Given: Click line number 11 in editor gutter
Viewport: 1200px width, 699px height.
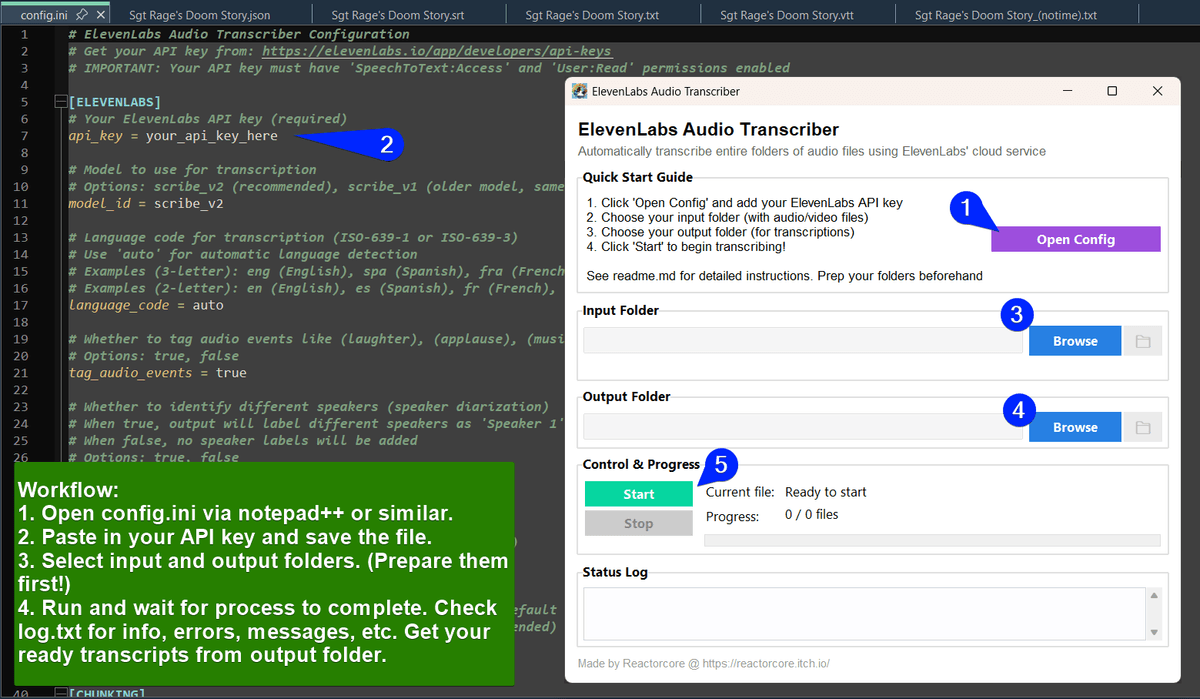Looking at the screenshot, I should [x=21, y=203].
